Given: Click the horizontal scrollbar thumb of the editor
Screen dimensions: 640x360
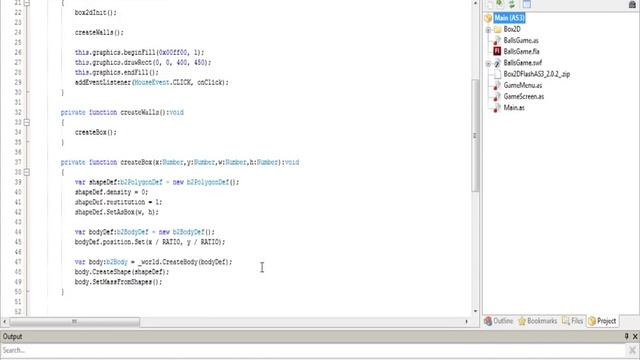Looking at the screenshot, I should pos(74,322).
